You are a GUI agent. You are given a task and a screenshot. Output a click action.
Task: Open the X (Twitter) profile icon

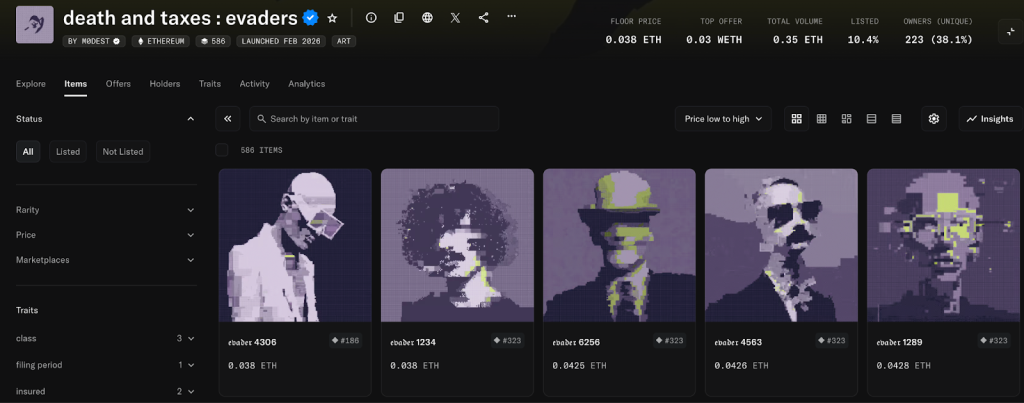[456, 18]
